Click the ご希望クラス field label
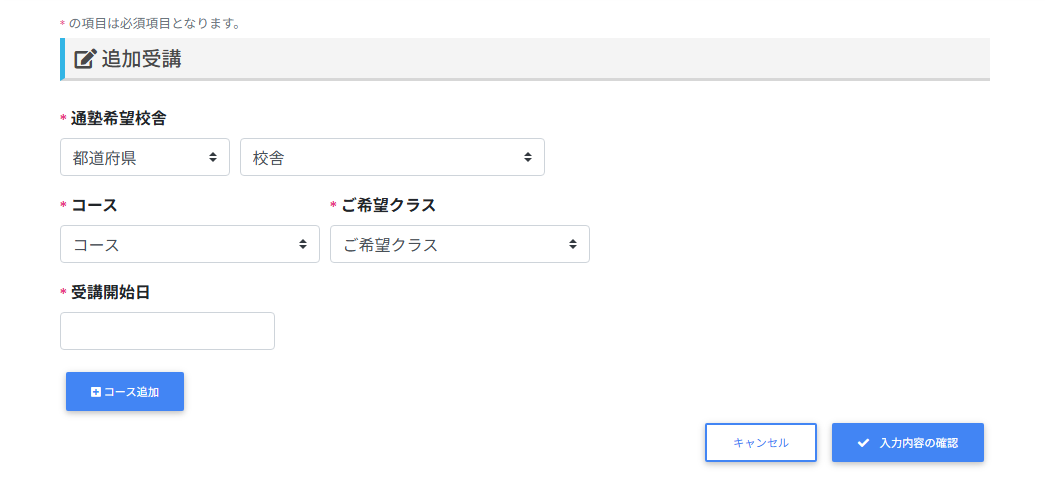 pyautogui.click(x=388, y=205)
